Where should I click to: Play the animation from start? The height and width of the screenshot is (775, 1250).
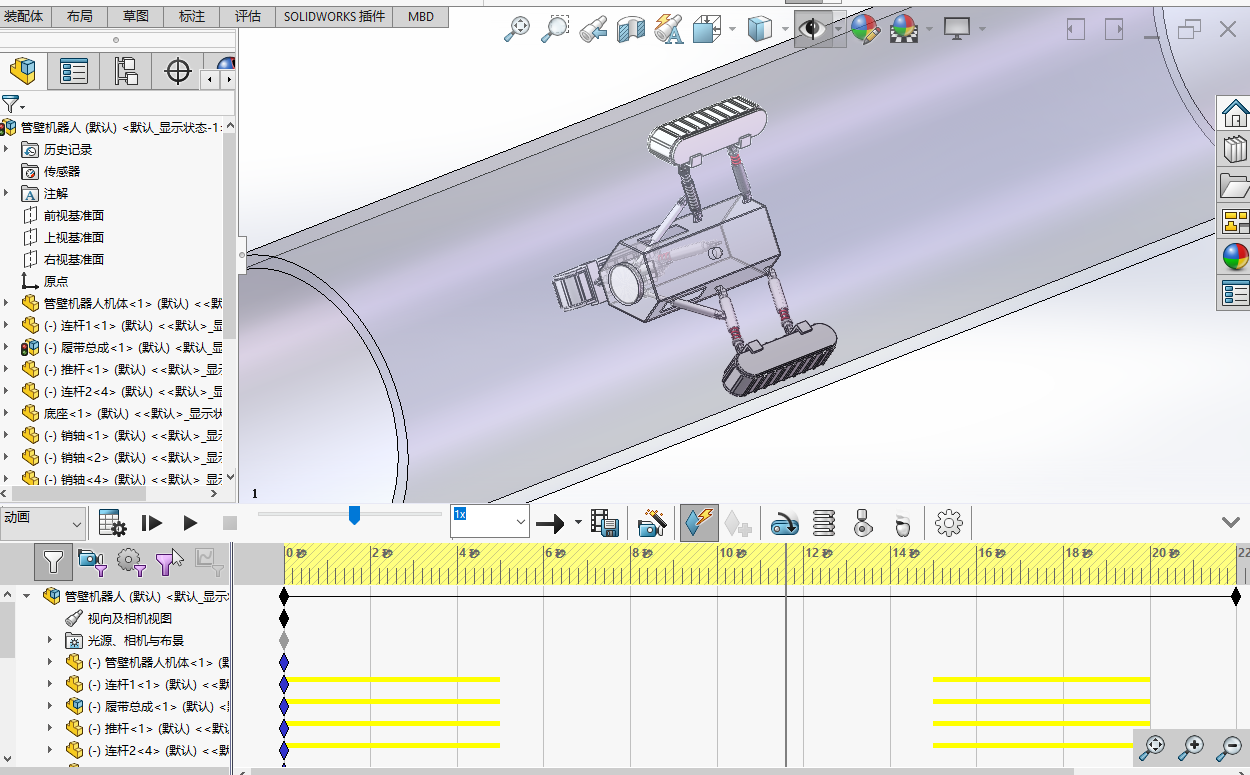pos(151,522)
